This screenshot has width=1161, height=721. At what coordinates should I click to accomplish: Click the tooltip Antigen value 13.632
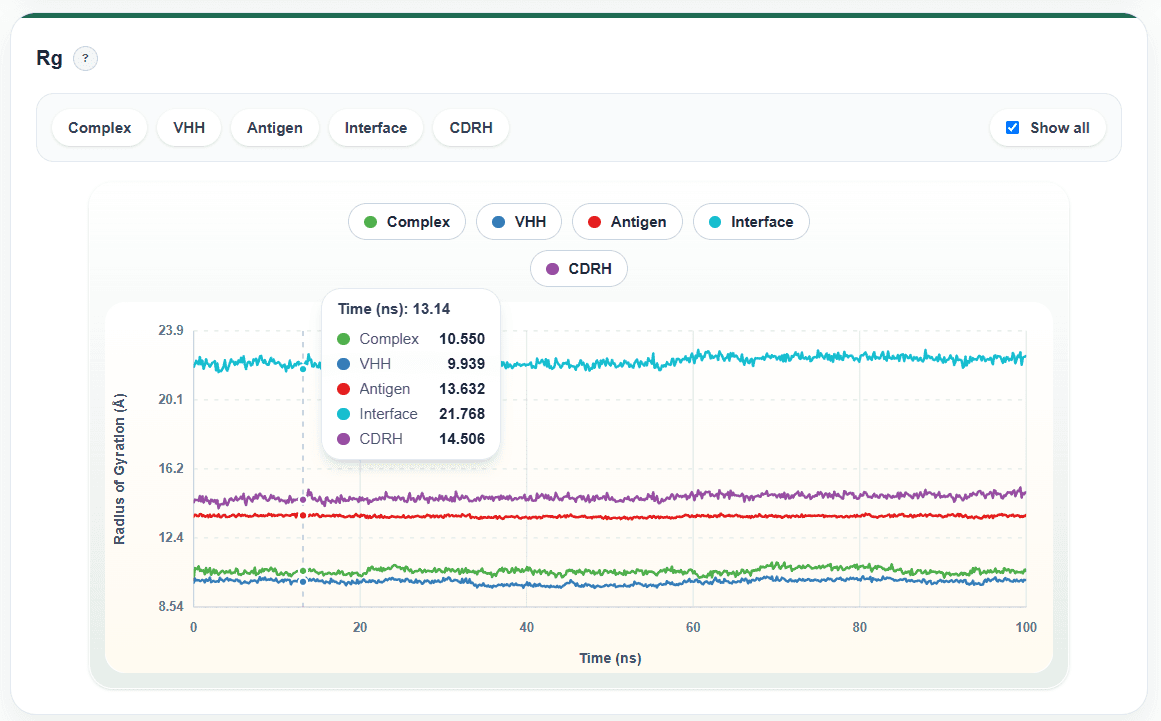pos(462,389)
